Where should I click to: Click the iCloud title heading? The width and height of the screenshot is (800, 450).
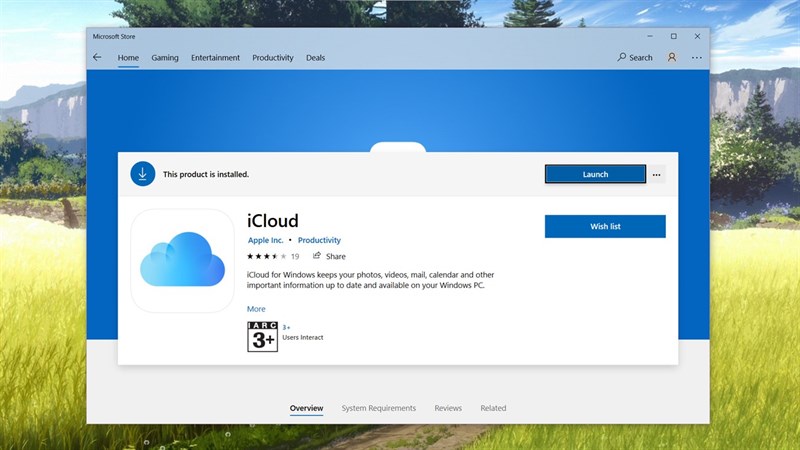pyautogui.click(x=273, y=220)
